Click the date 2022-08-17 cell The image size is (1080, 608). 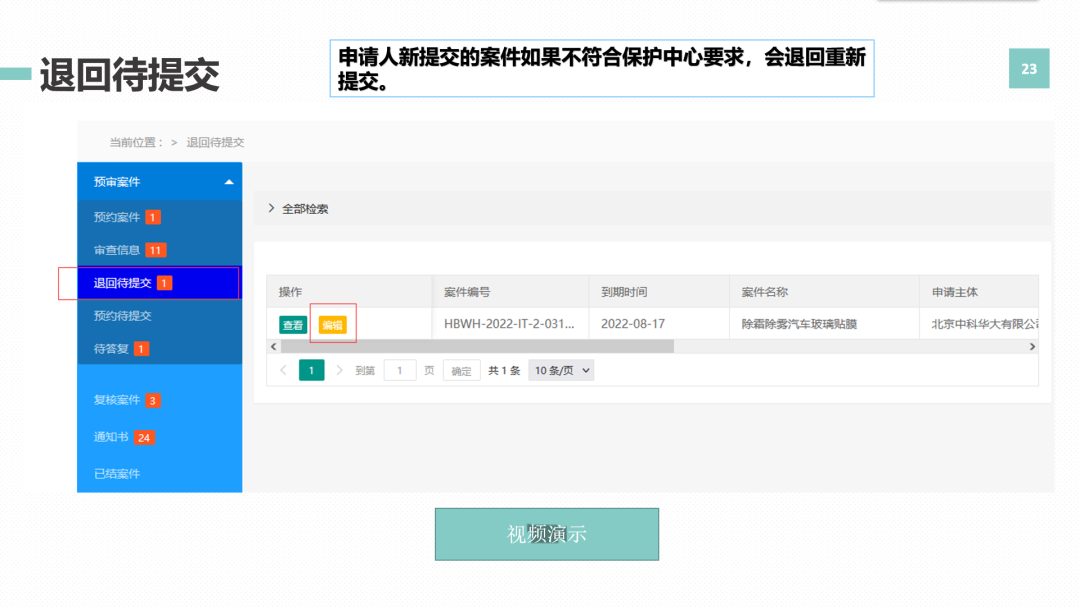[632, 324]
